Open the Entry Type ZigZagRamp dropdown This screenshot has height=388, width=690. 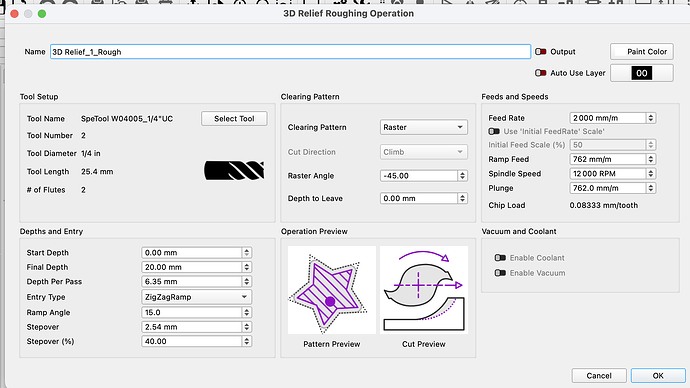pos(196,297)
